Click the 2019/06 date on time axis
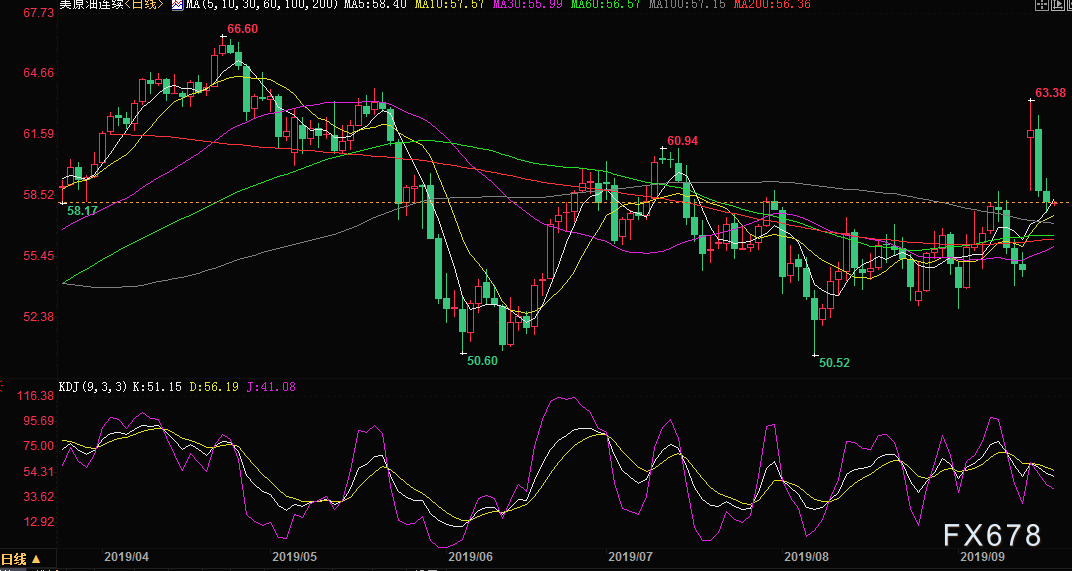The image size is (1072, 571). point(470,556)
